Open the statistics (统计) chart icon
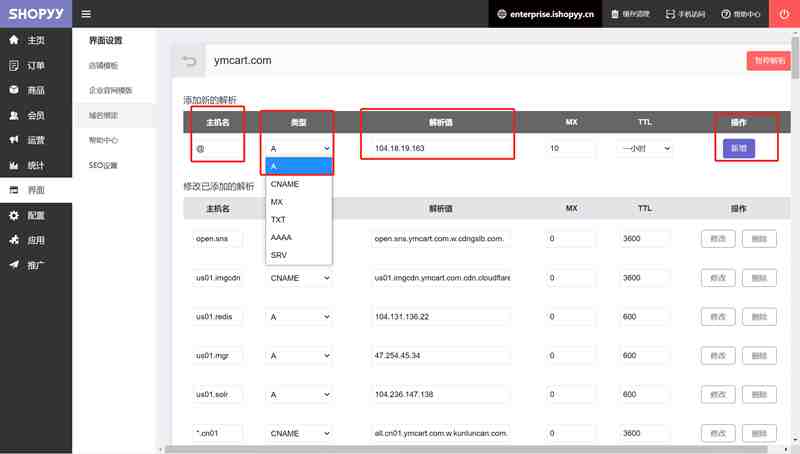The width and height of the screenshot is (800, 454). click(x=14, y=165)
